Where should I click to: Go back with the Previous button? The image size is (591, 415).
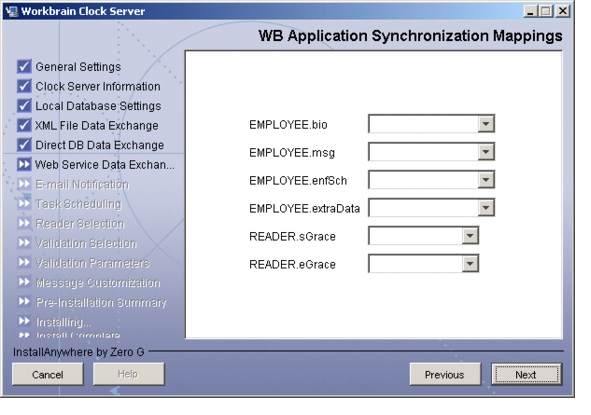445,374
